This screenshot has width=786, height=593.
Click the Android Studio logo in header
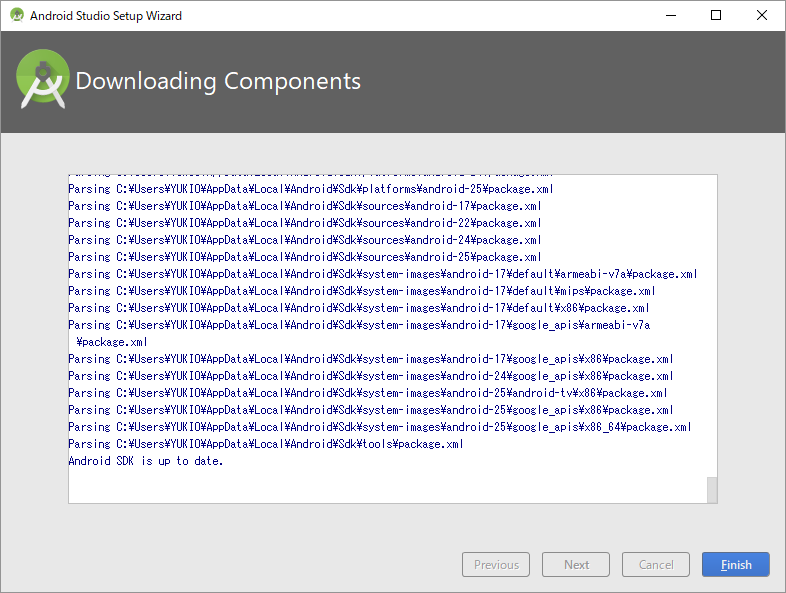click(x=42, y=82)
